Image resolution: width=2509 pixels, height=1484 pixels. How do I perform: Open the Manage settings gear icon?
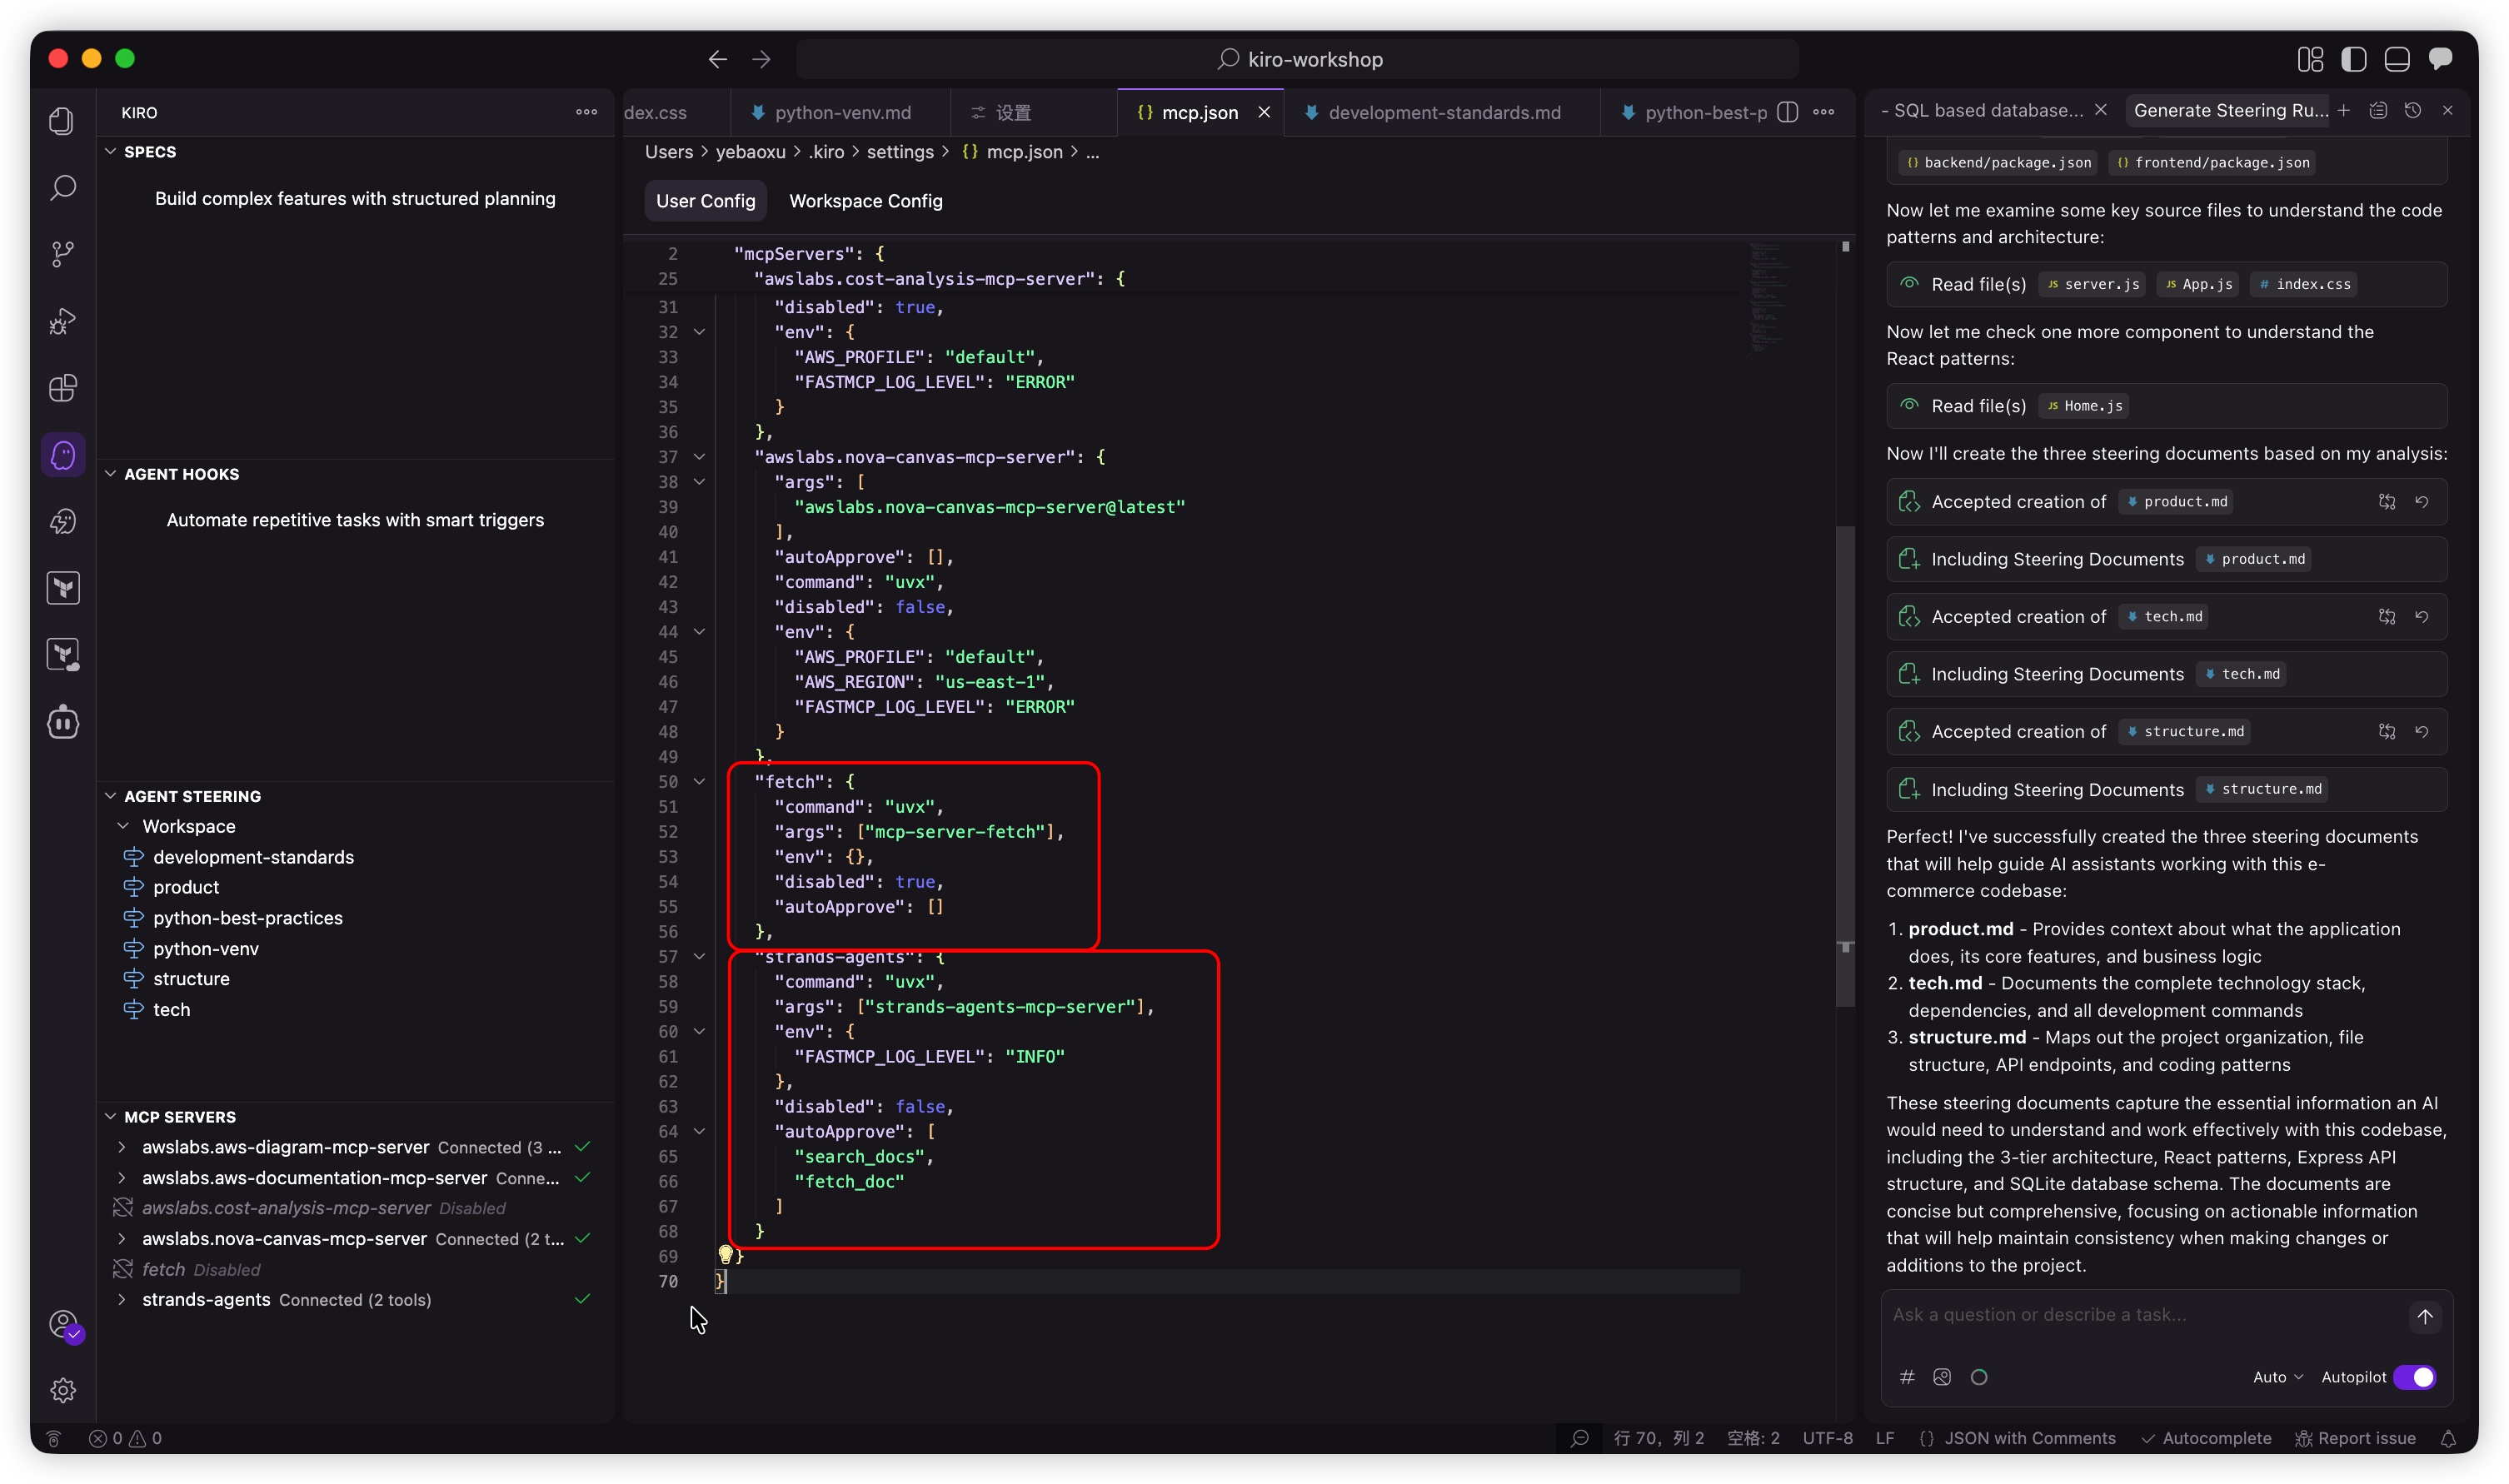(x=63, y=1390)
